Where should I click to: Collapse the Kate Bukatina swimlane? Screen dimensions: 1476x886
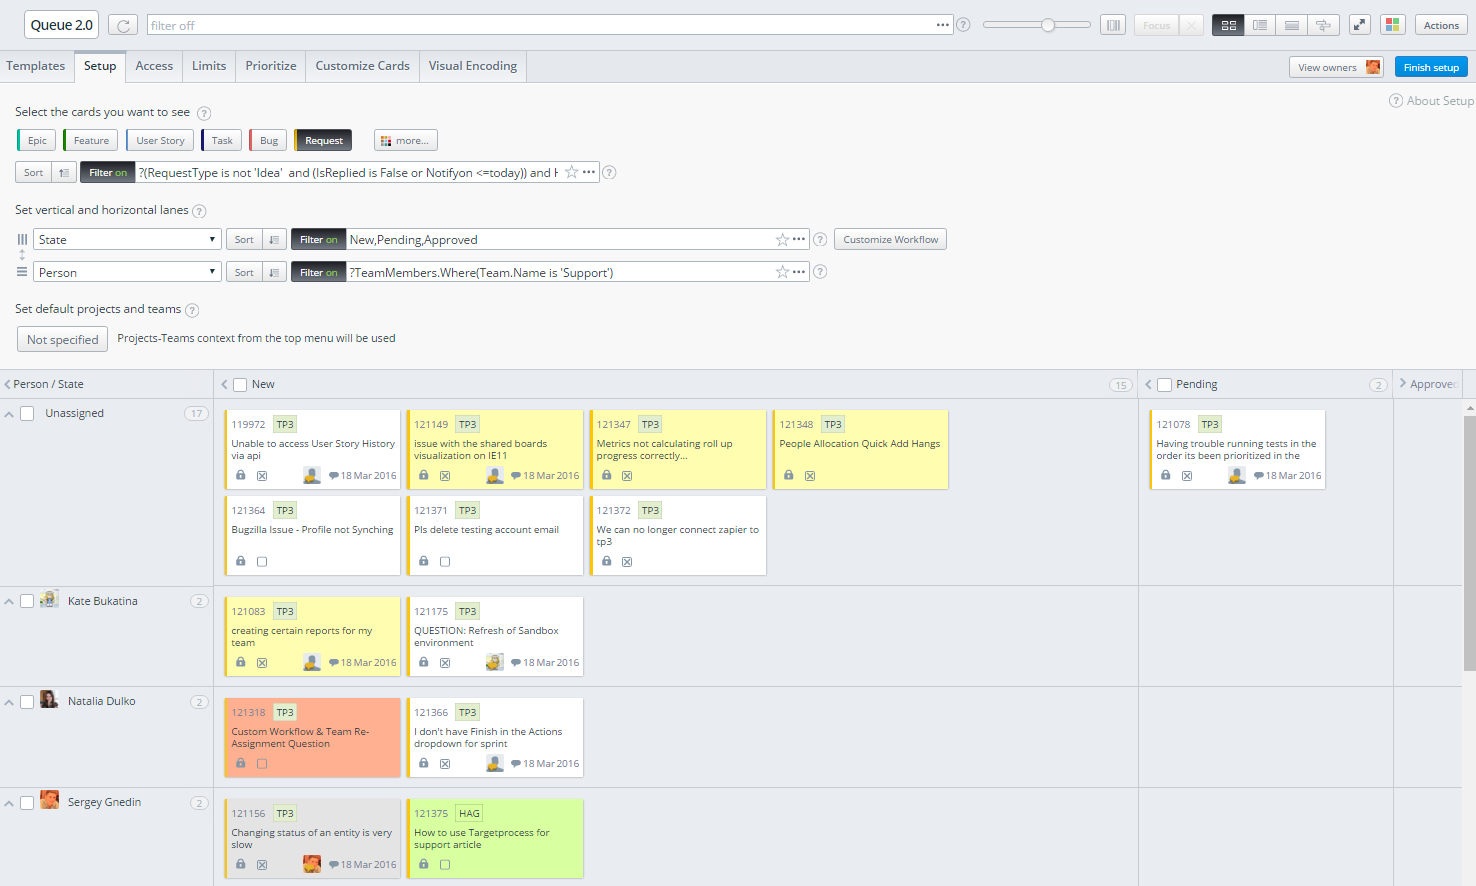tap(9, 600)
